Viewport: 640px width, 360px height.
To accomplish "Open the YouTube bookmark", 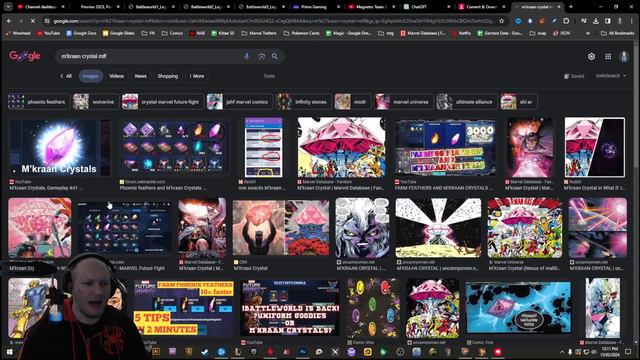I will click(x=48, y=33).
